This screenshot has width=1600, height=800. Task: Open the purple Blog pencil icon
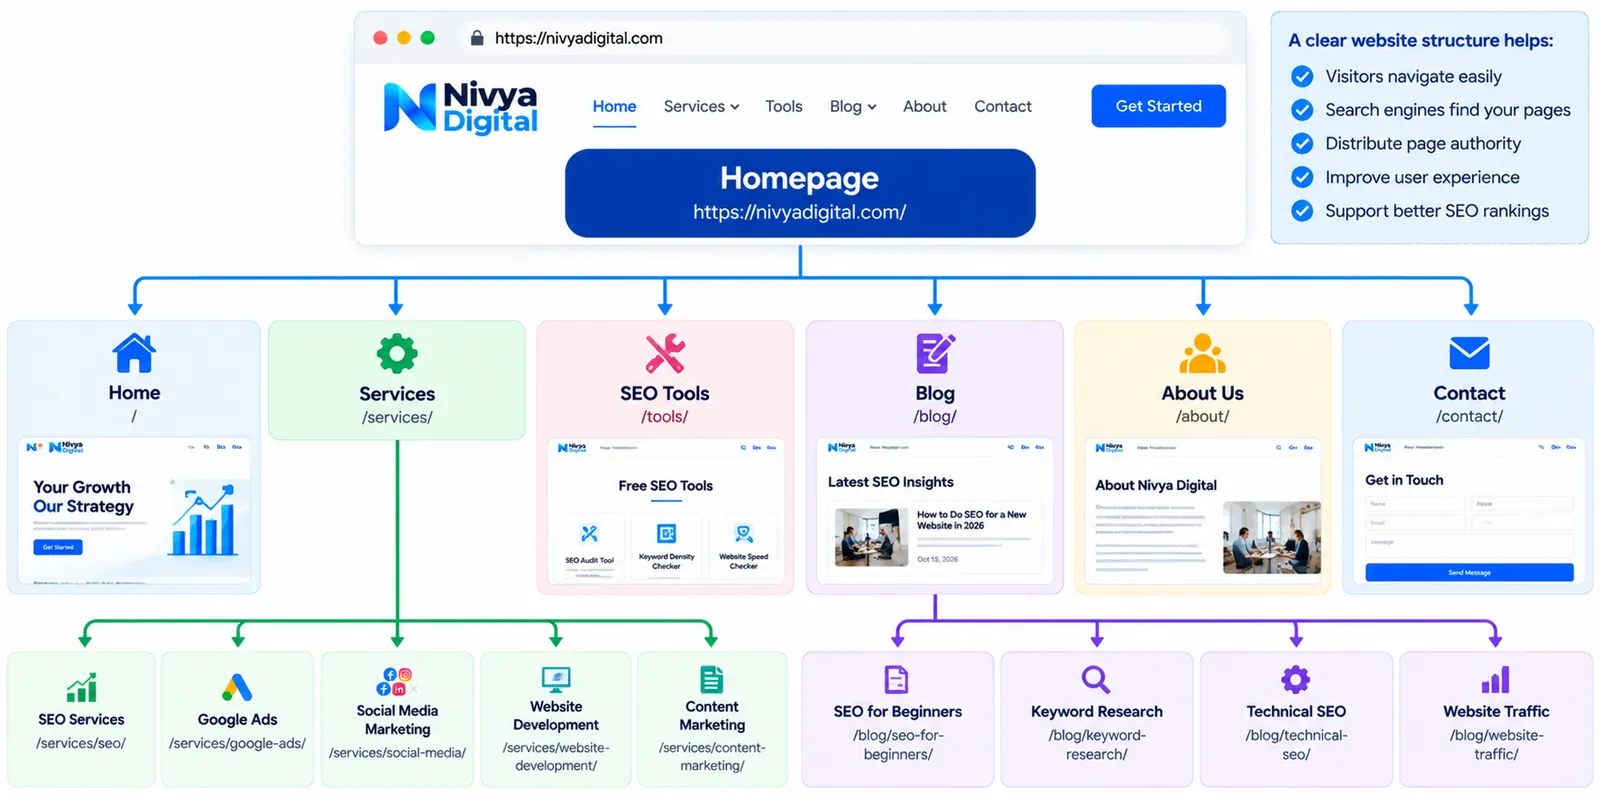click(935, 353)
